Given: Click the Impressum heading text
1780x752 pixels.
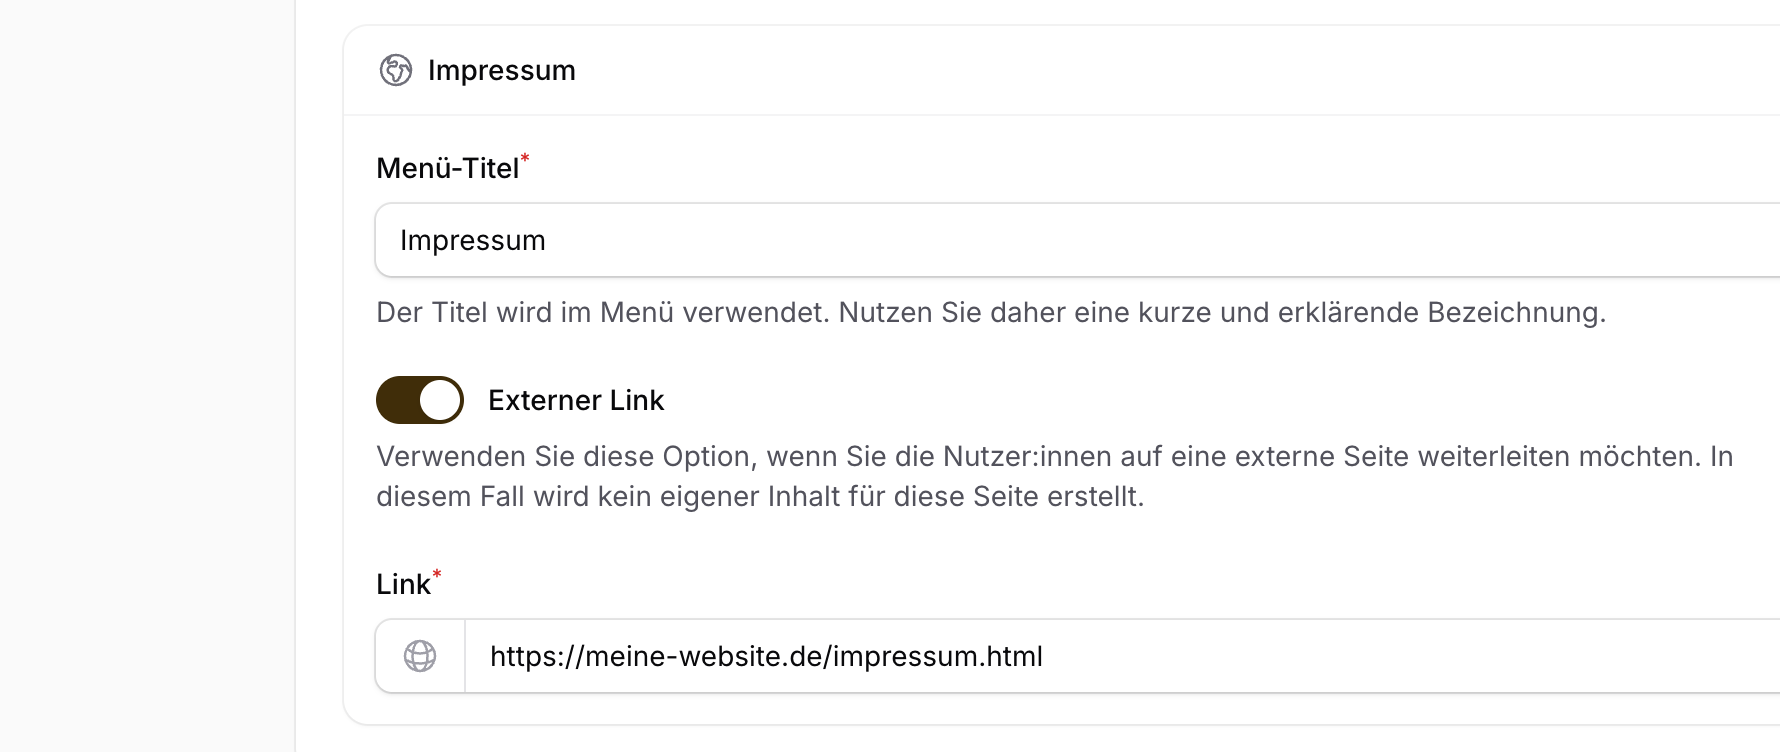Looking at the screenshot, I should (502, 70).
